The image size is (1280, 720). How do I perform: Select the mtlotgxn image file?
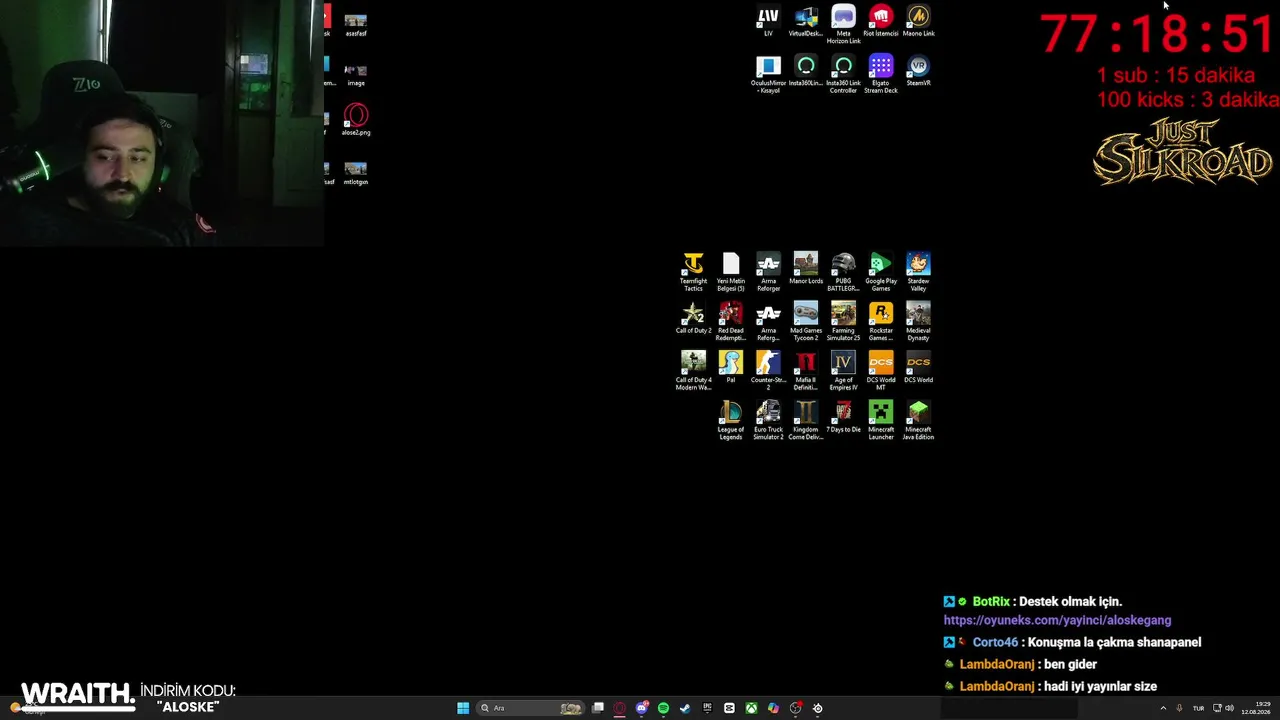coord(356,173)
